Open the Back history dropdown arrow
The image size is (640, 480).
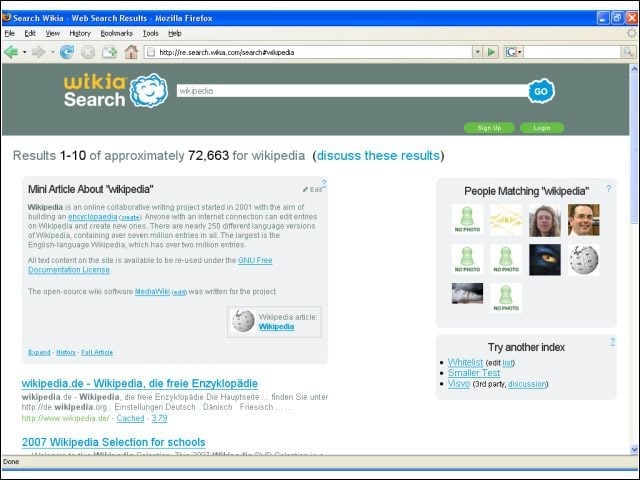(24, 52)
